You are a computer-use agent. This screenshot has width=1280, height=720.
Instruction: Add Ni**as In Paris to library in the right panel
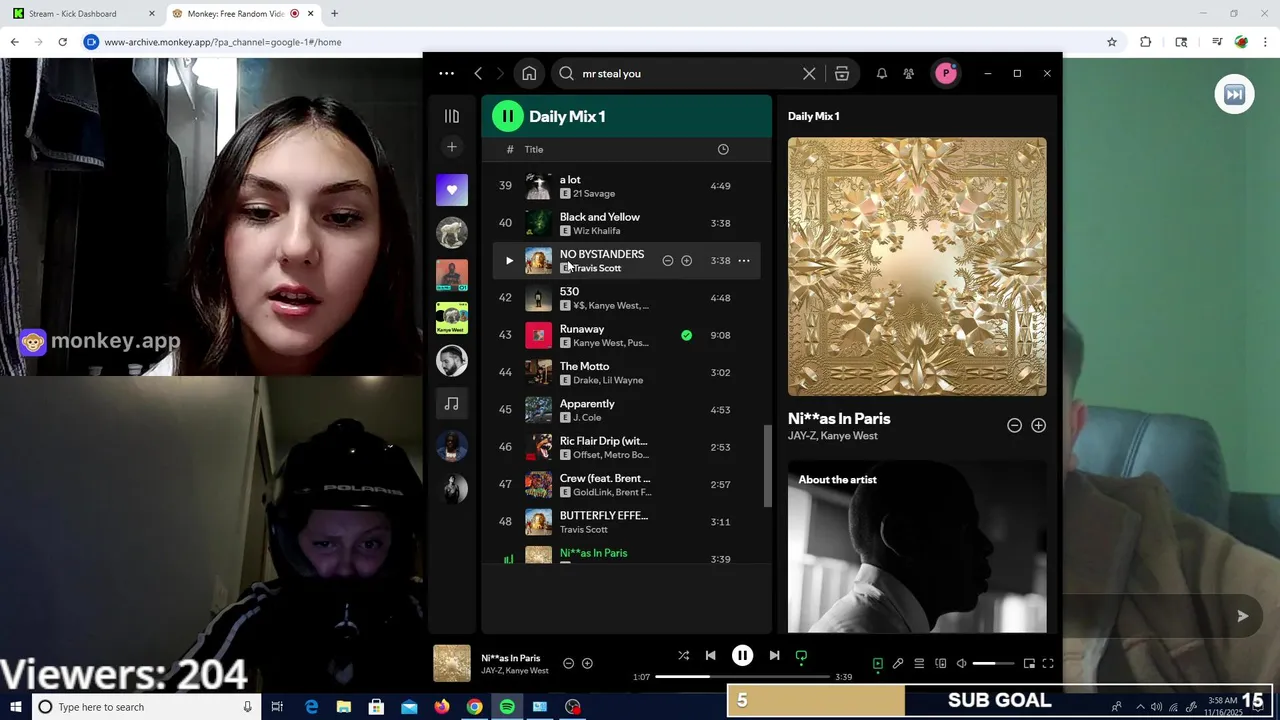click(1039, 425)
